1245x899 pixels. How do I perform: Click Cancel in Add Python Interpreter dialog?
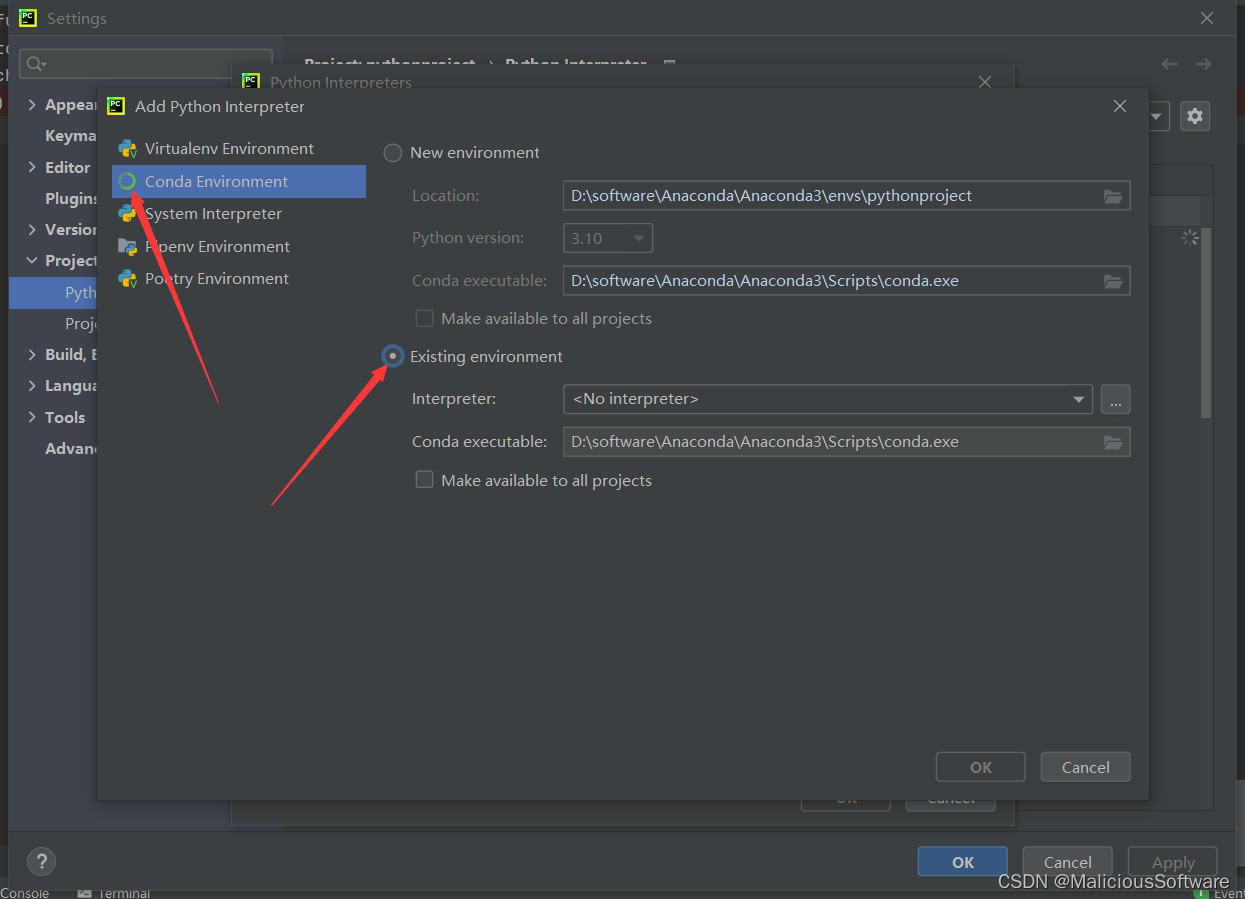[x=1086, y=767]
